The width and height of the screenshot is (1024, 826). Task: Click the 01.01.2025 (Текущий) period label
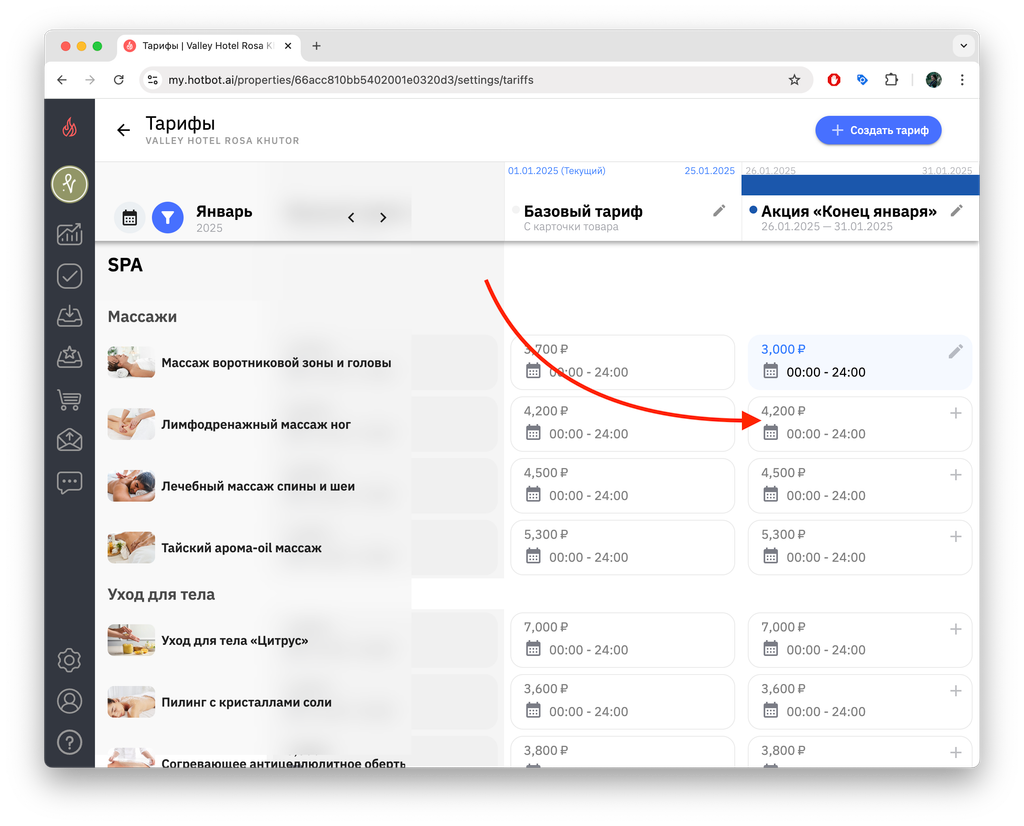pos(556,170)
